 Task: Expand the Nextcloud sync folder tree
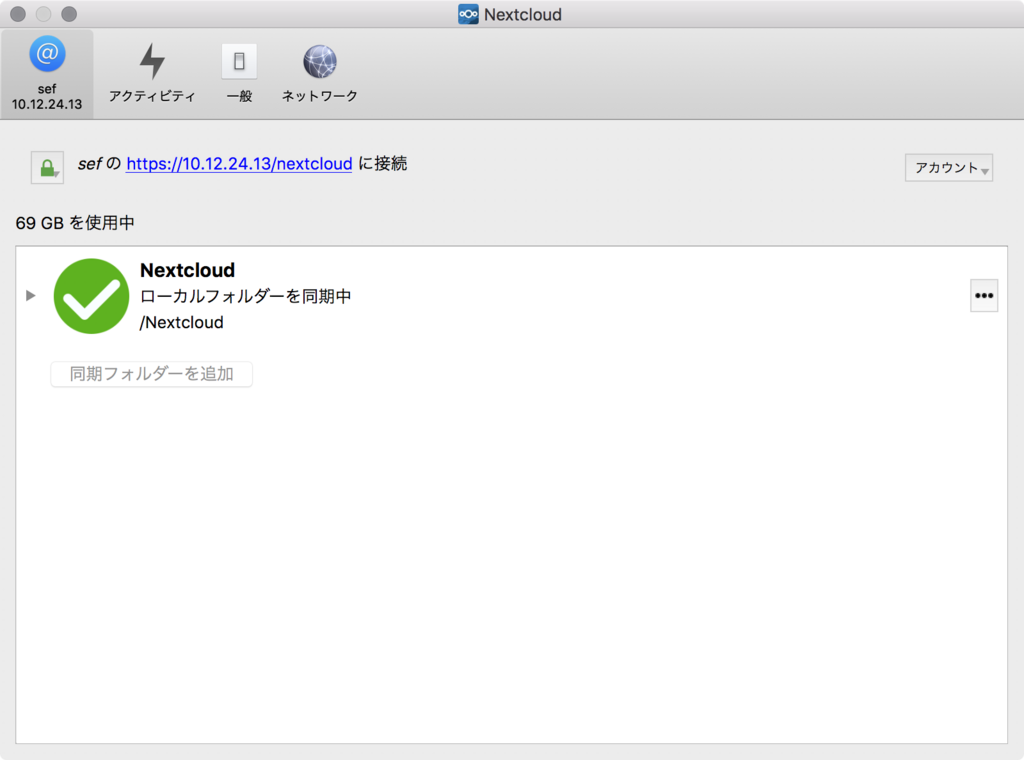(x=31, y=296)
